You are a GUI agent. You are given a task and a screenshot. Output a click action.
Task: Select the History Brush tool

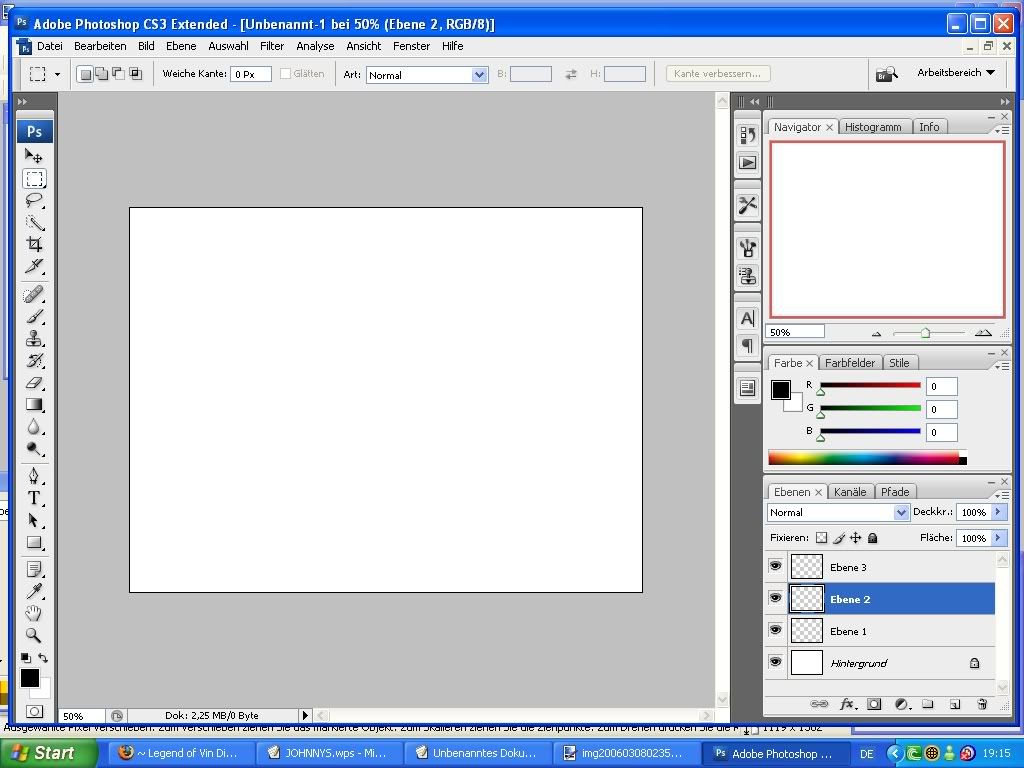[x=34, y=360]
